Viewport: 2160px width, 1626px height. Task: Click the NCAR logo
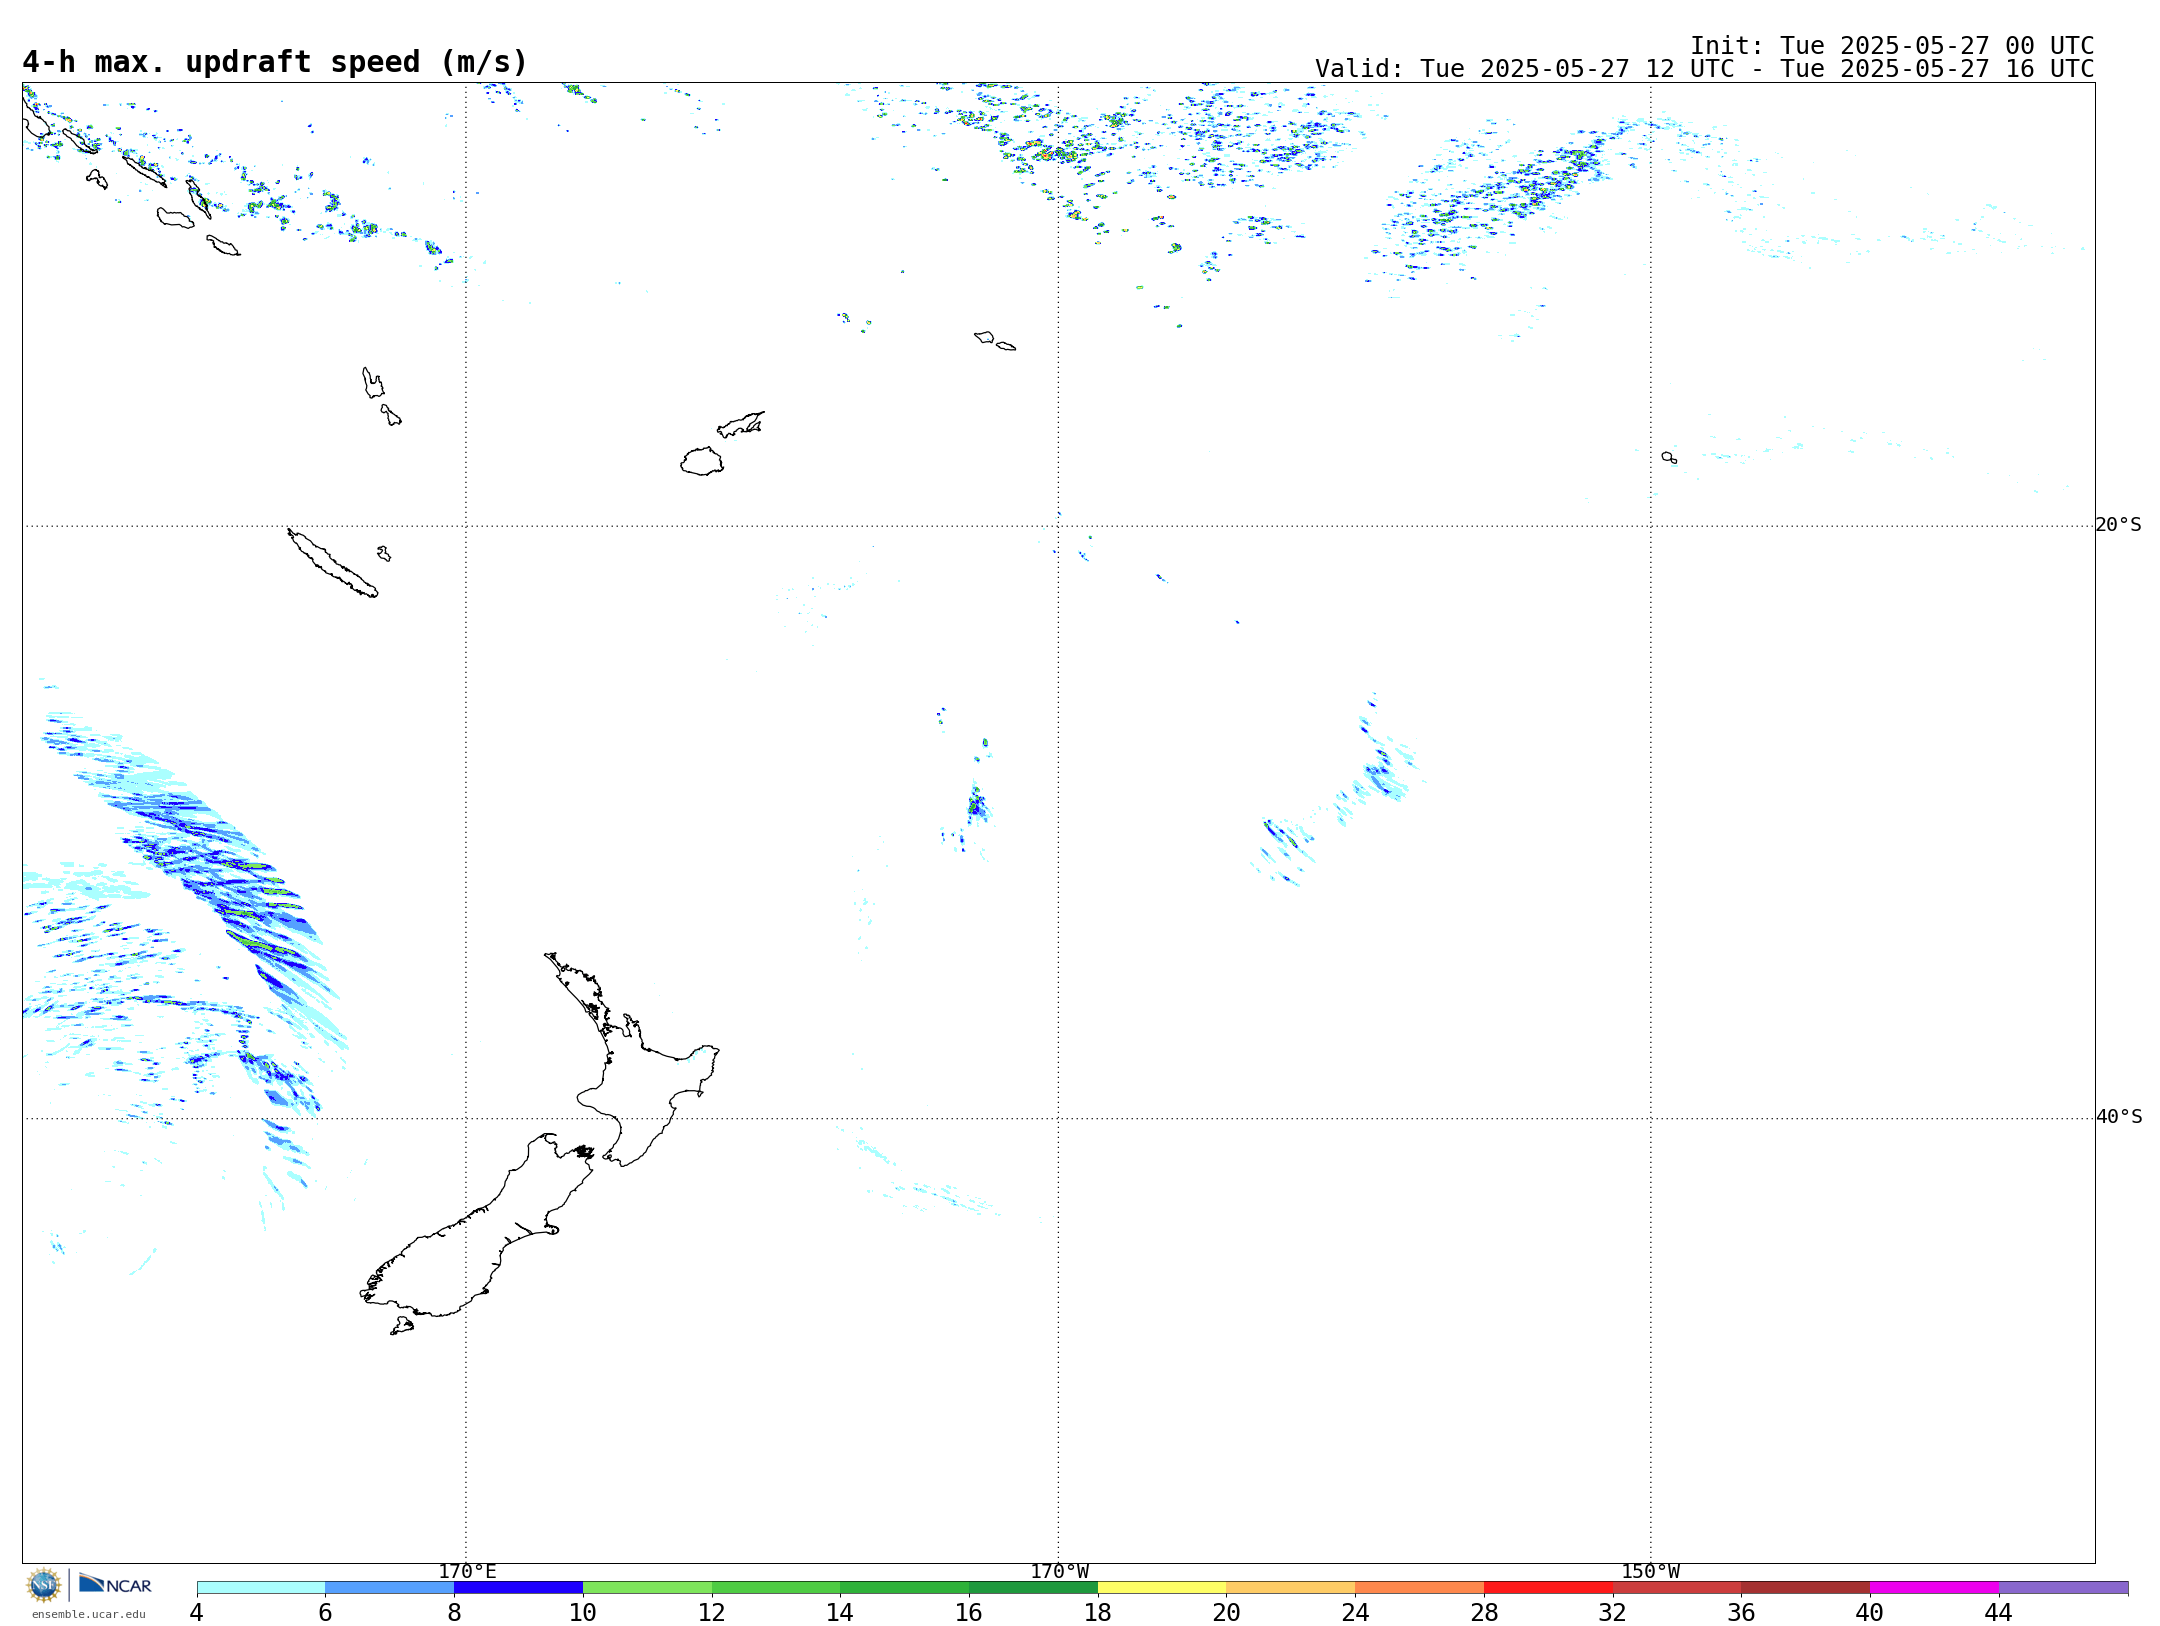pyautogui.click(x=115, y=1584)
